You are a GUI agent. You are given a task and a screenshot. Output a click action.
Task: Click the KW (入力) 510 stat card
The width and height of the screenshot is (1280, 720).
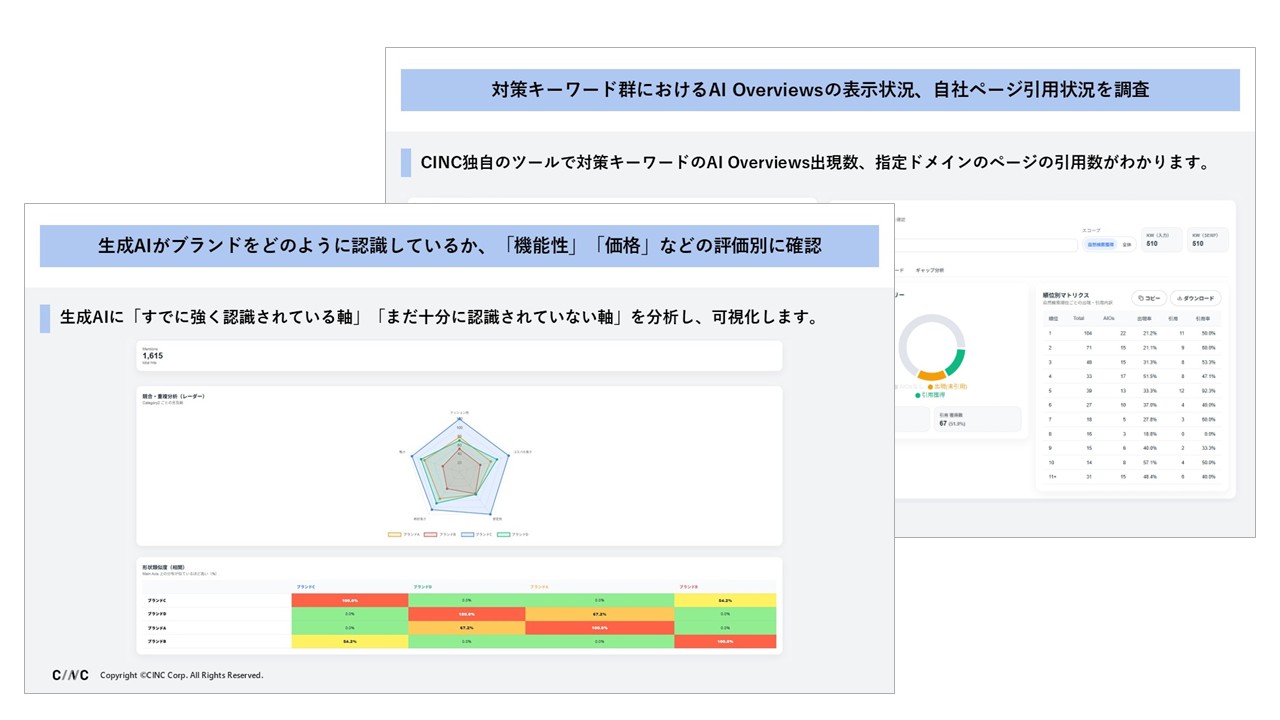(x=1161, y=240)
